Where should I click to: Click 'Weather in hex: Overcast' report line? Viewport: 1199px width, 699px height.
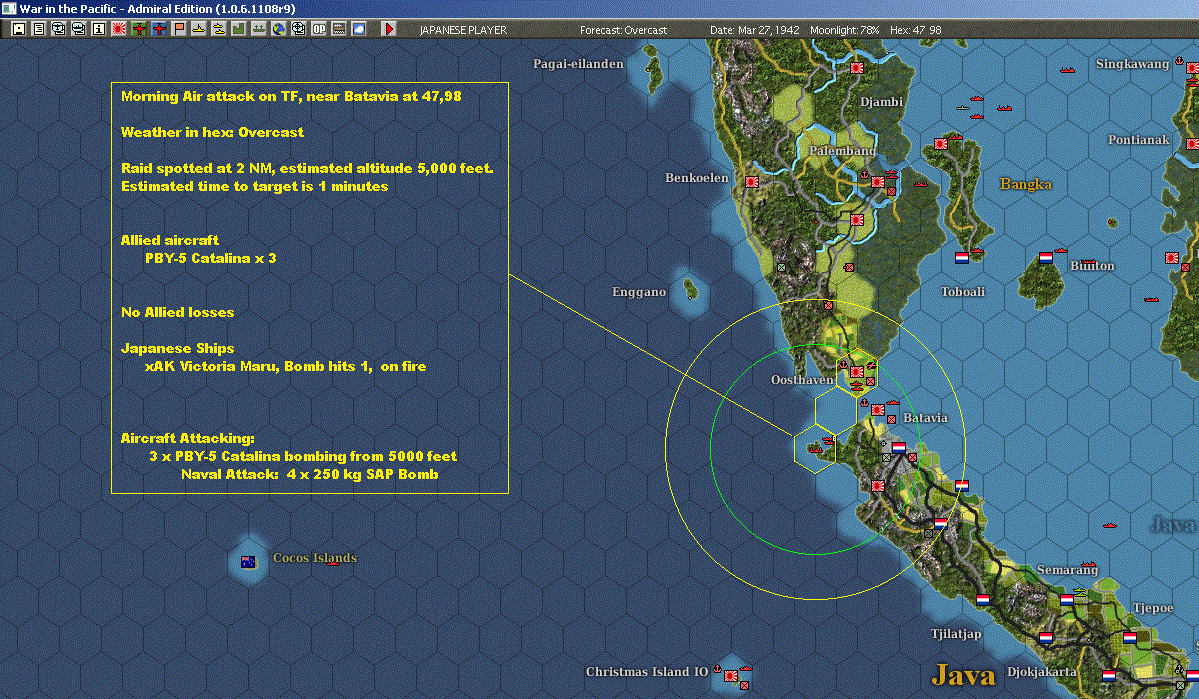(212, 132)
